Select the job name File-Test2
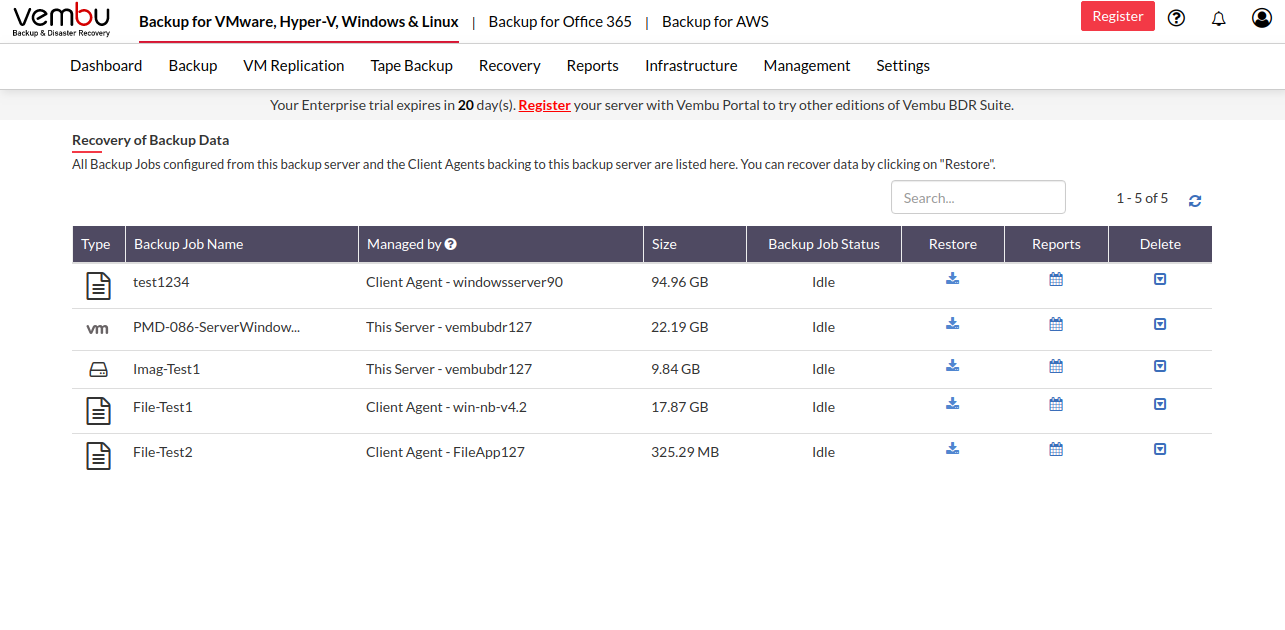This screenshot has height=630, width=1285. click(162, 452)
